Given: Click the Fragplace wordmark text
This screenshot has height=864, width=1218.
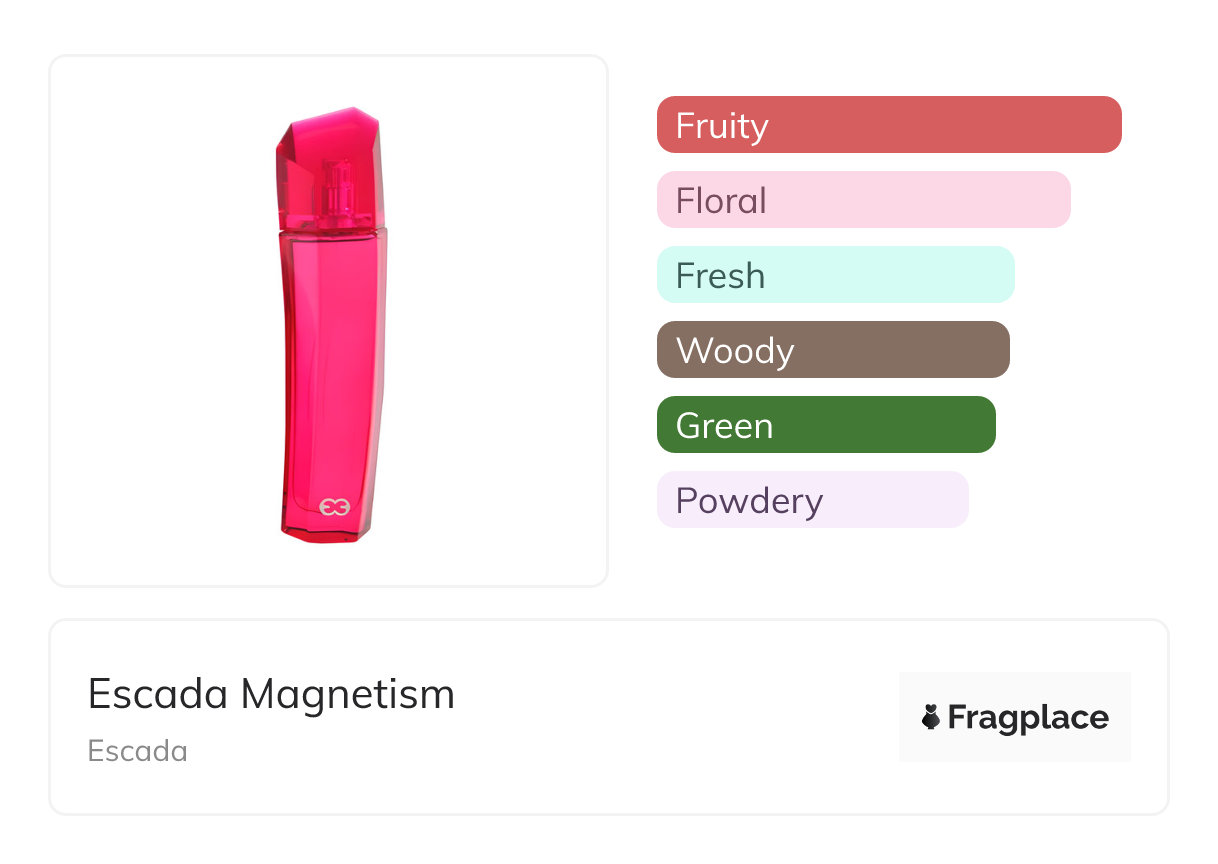Looking at the screenshot, I should tap(1028, 717).
